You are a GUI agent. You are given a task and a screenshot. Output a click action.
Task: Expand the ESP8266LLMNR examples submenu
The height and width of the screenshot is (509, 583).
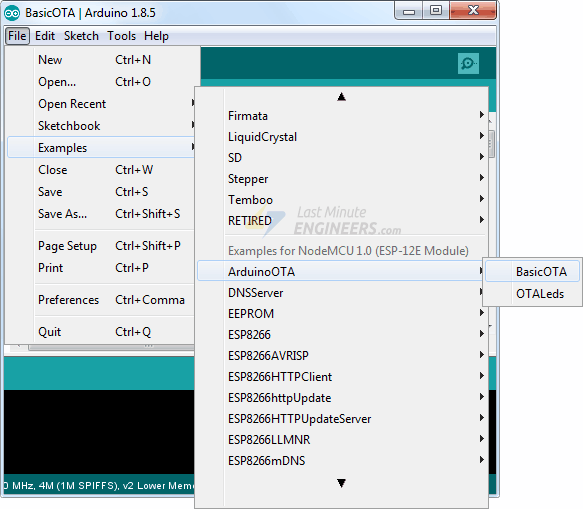click(x=342, y=440)
